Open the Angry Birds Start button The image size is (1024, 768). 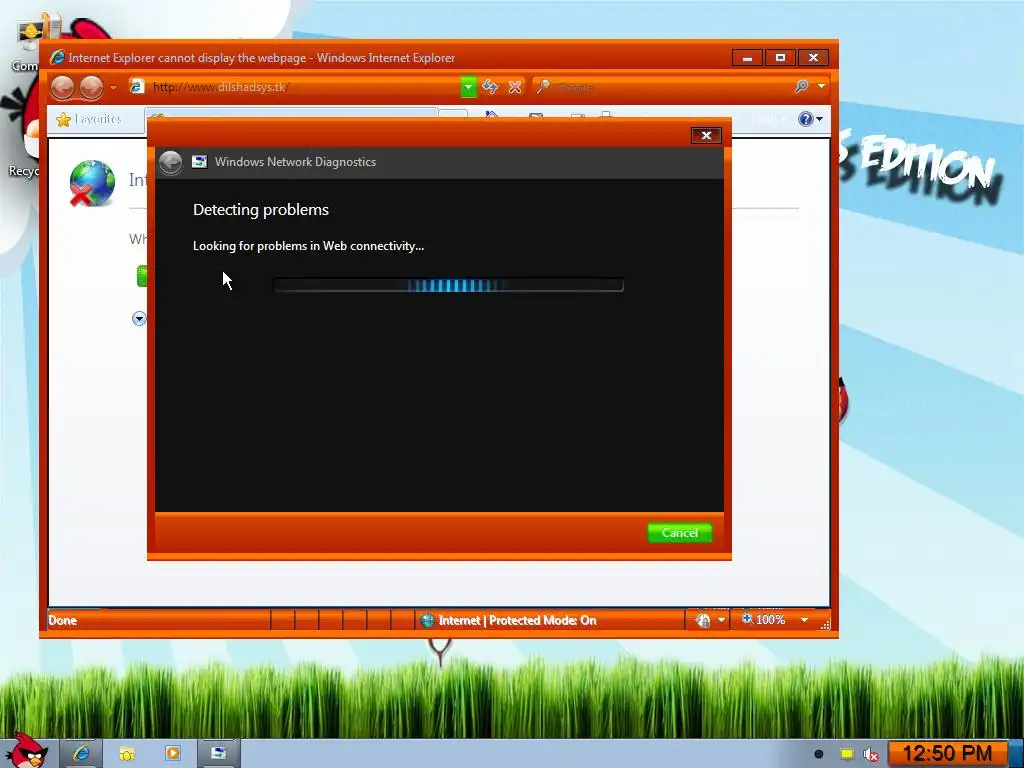point(27,751)
